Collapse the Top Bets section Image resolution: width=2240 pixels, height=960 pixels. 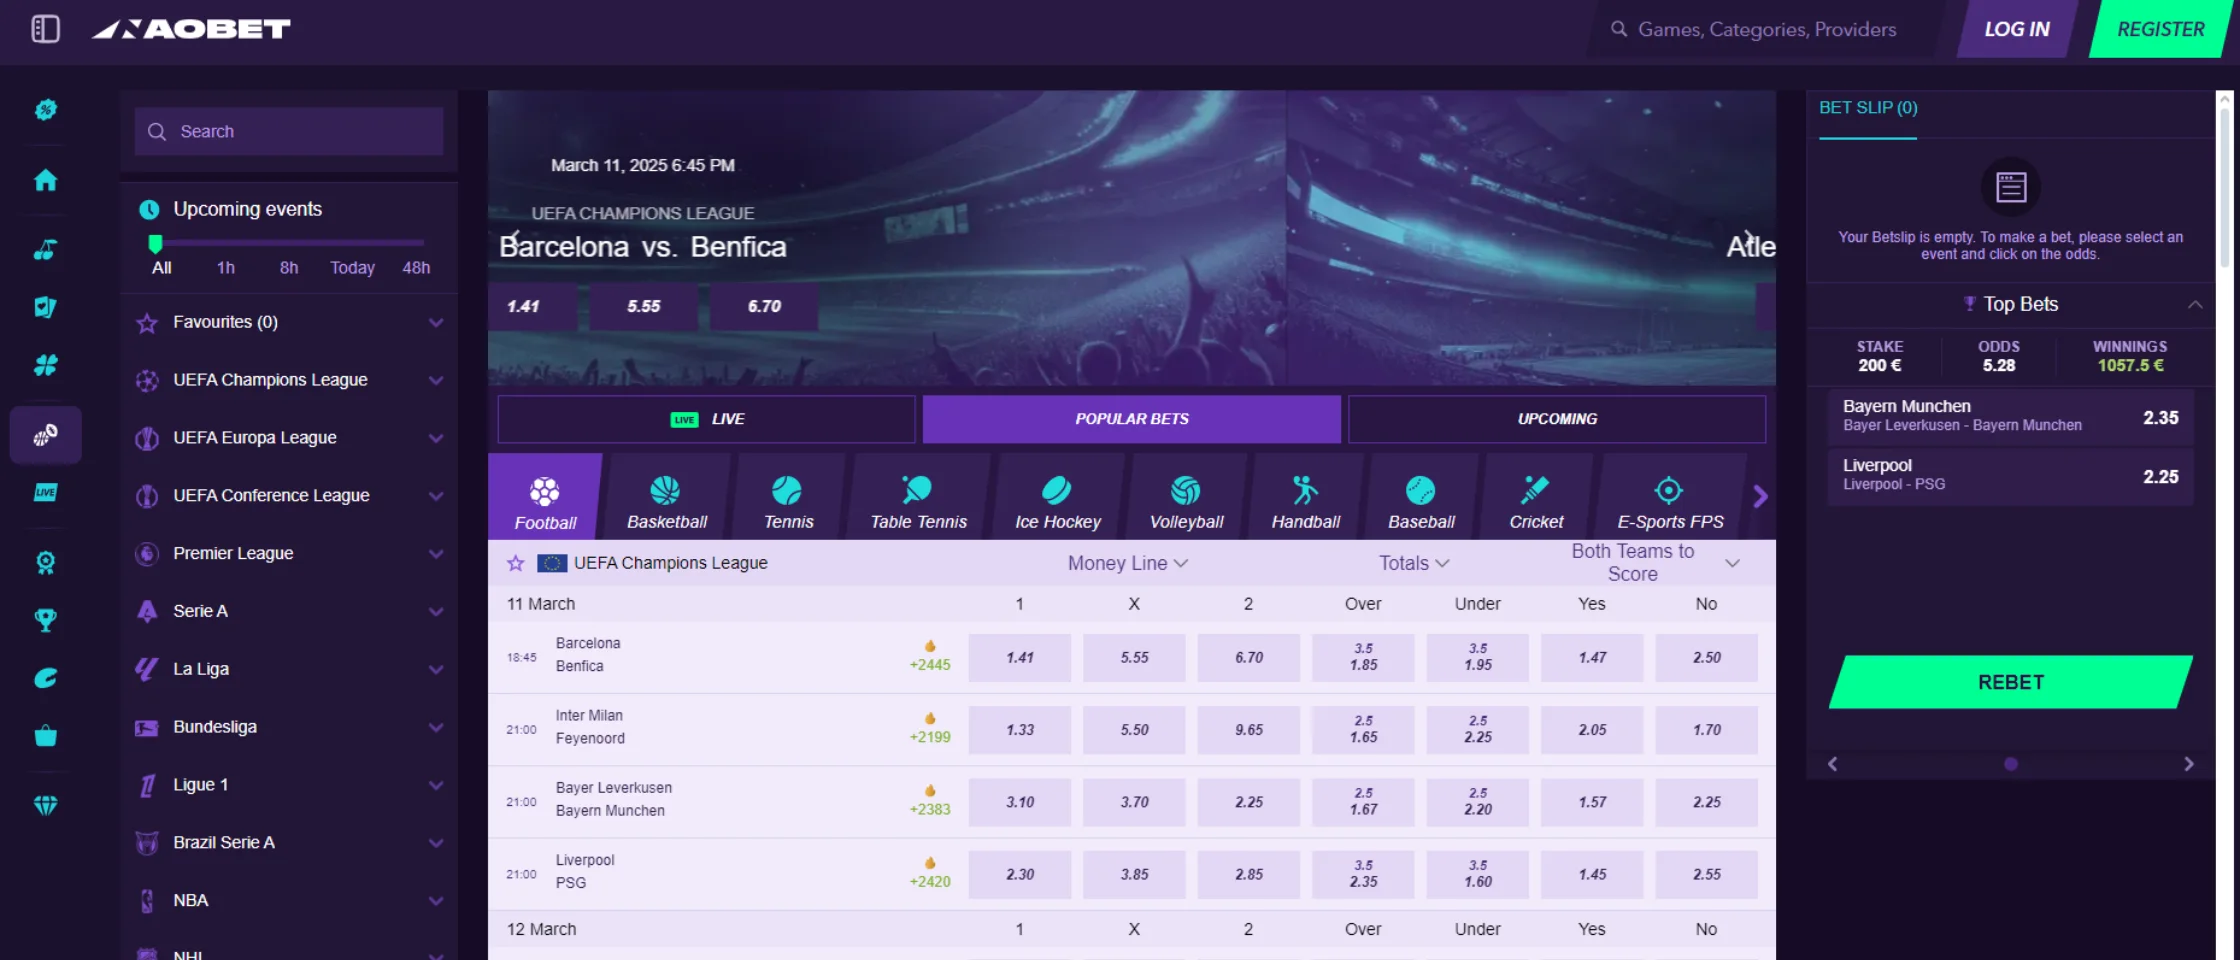pyautogui.click(x=2194, y=304)
